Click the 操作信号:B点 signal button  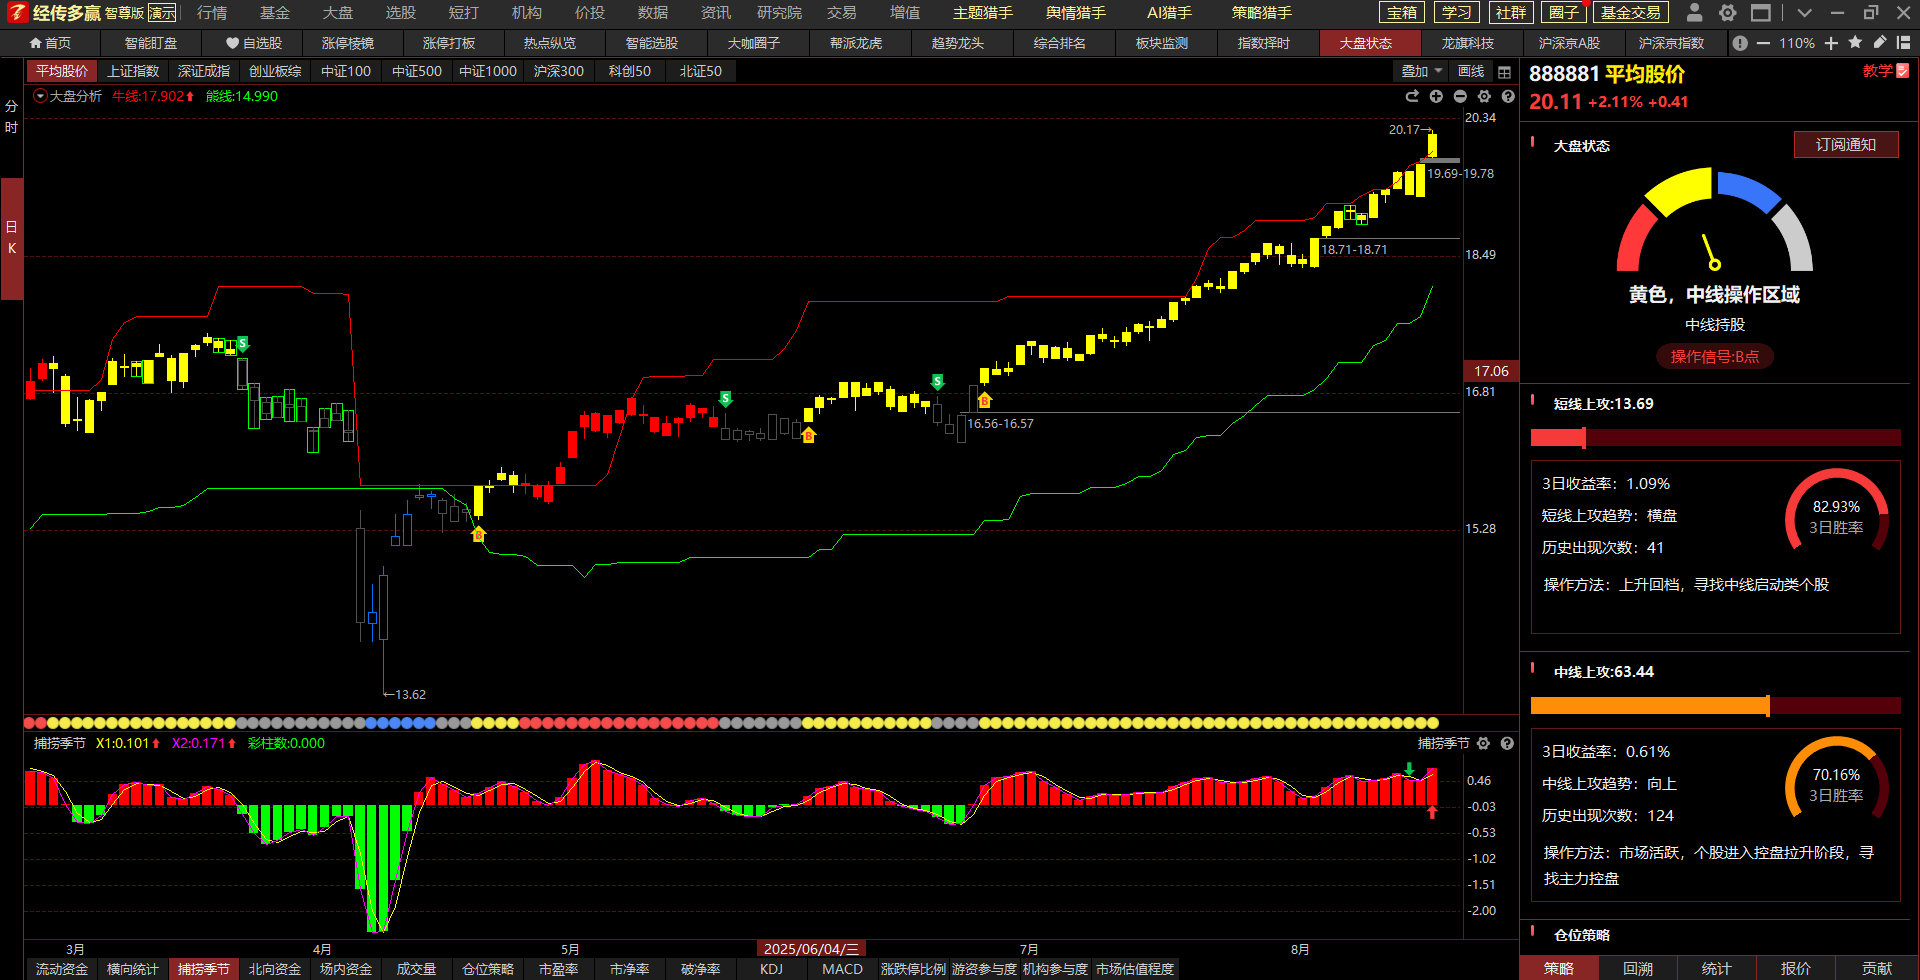pyautogui.click(x=1715, y=356)
